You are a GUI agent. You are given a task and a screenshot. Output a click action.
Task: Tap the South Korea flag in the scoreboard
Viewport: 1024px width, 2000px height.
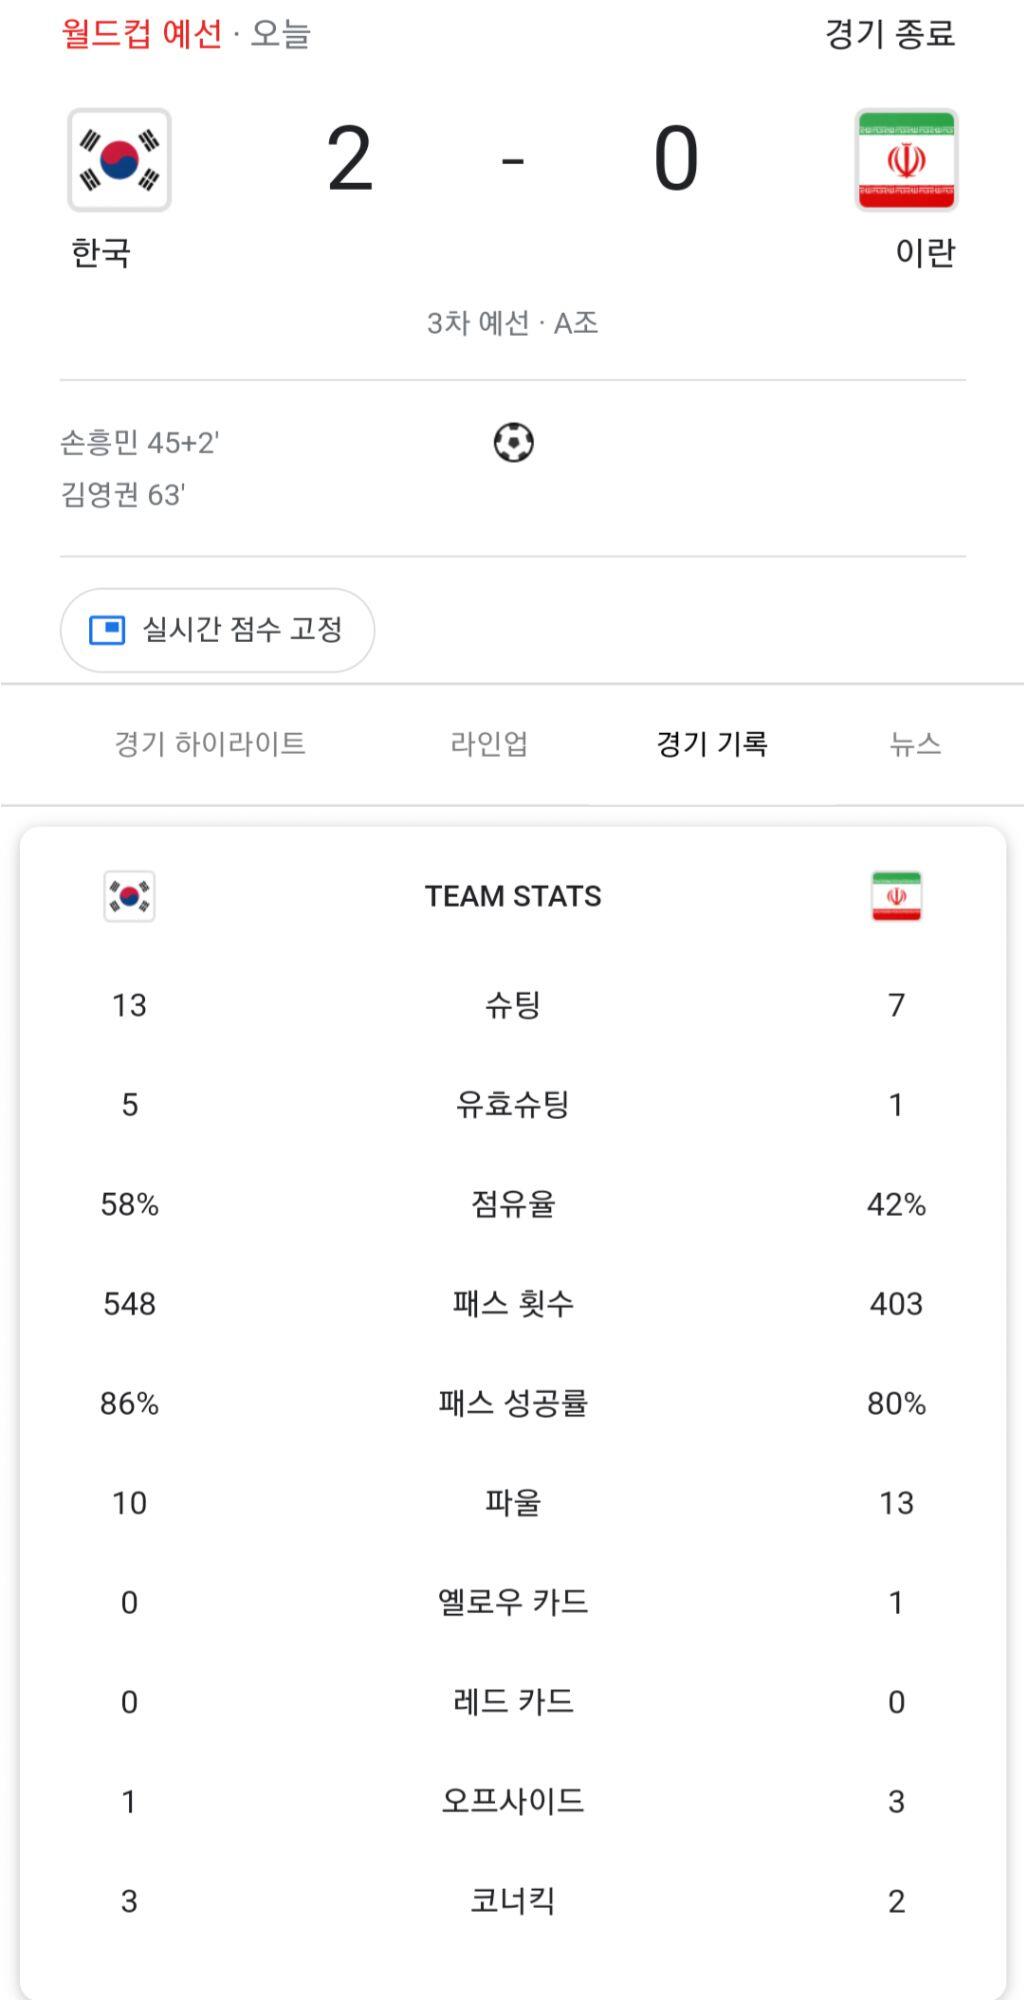click(119, 160)
